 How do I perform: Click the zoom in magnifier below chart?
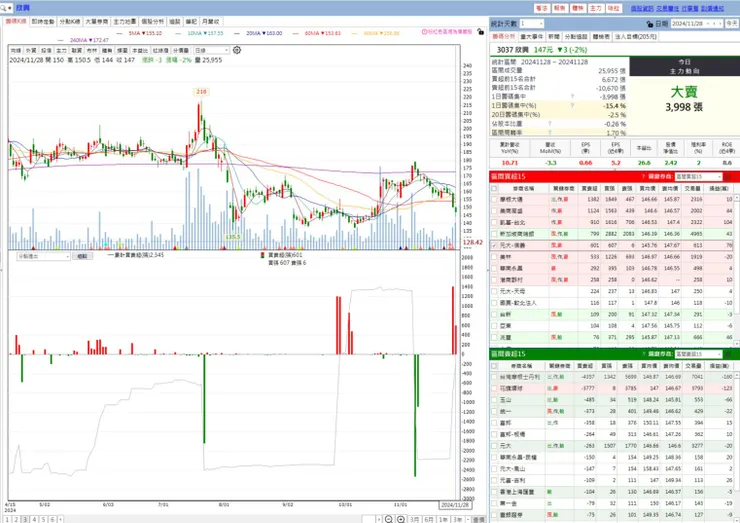[x=401, y=519]
